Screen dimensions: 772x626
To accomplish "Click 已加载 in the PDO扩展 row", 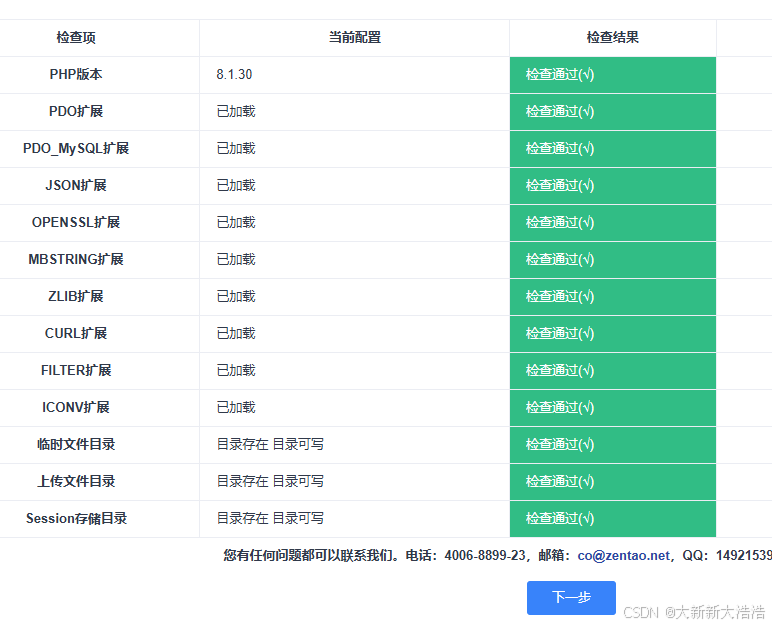I will pos(236,111).
